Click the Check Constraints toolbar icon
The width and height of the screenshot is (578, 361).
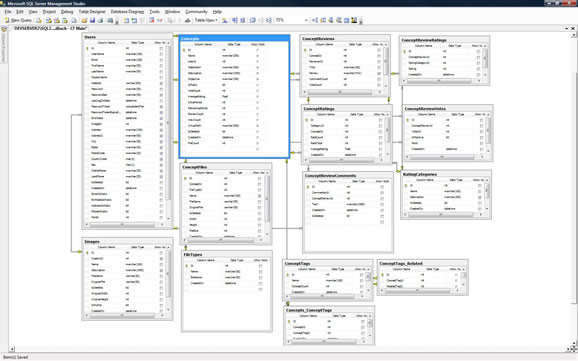click(346, 20)
